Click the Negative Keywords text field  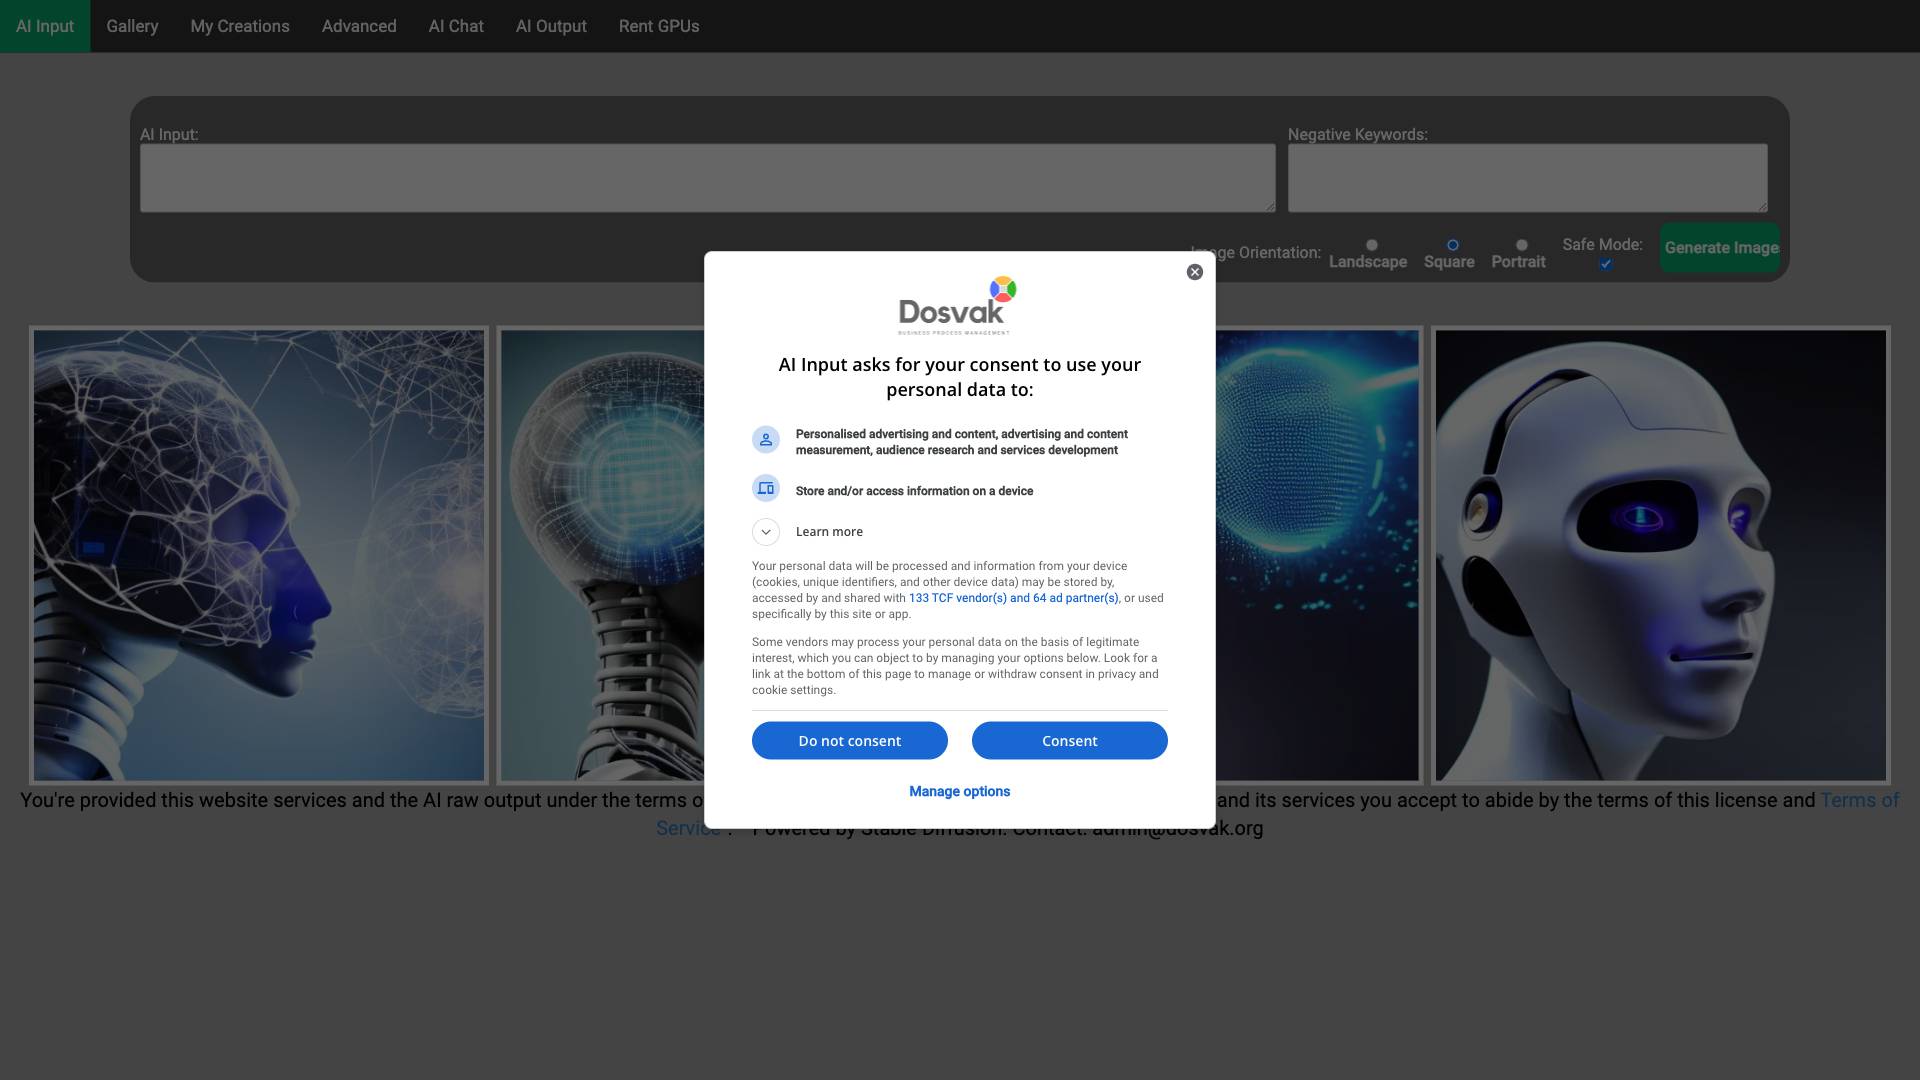[1526, 178]
